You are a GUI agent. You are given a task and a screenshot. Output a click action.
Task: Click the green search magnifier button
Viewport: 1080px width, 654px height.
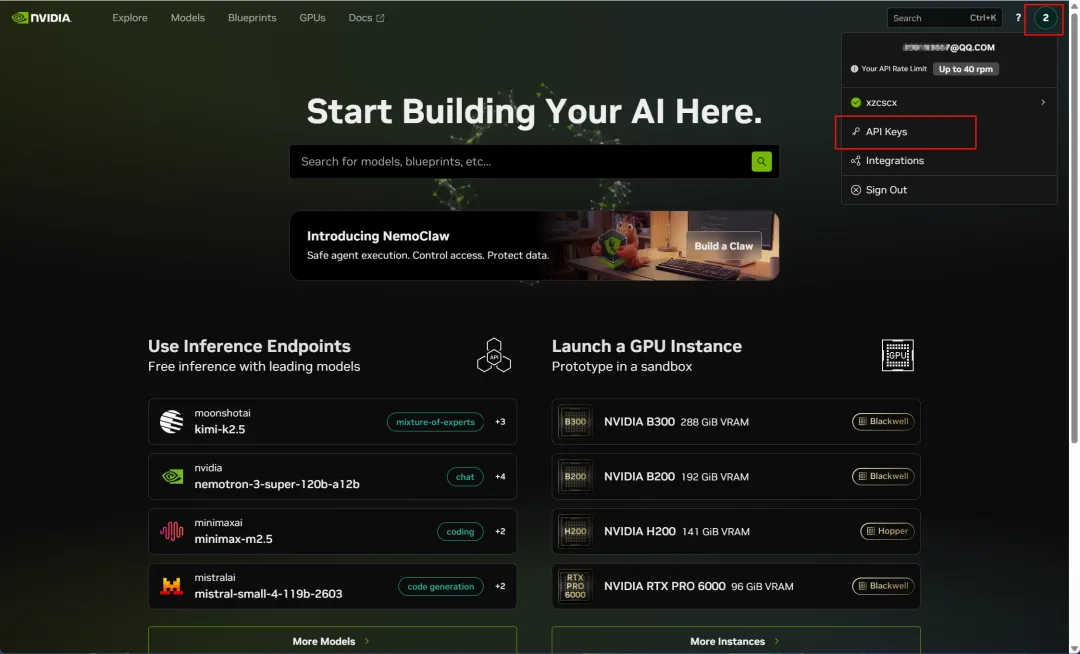(x=761, y=161)
